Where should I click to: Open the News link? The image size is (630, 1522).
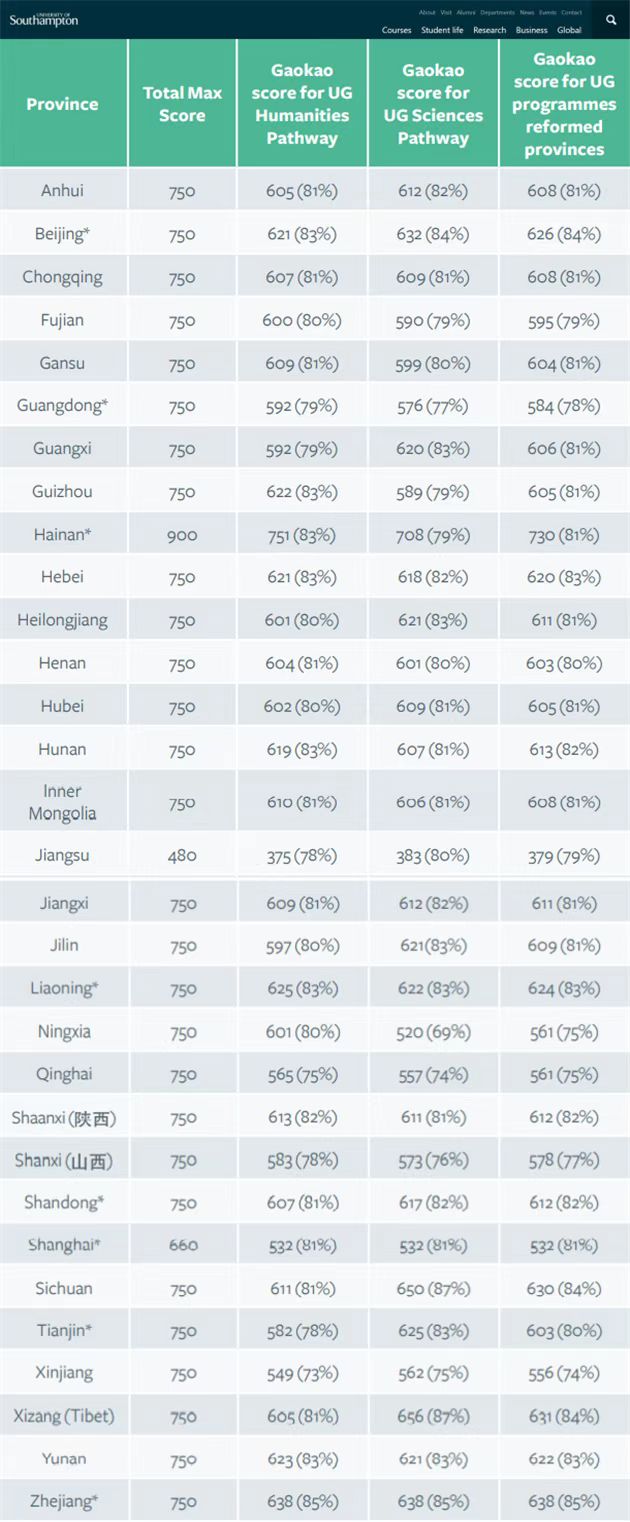(527, 13)
